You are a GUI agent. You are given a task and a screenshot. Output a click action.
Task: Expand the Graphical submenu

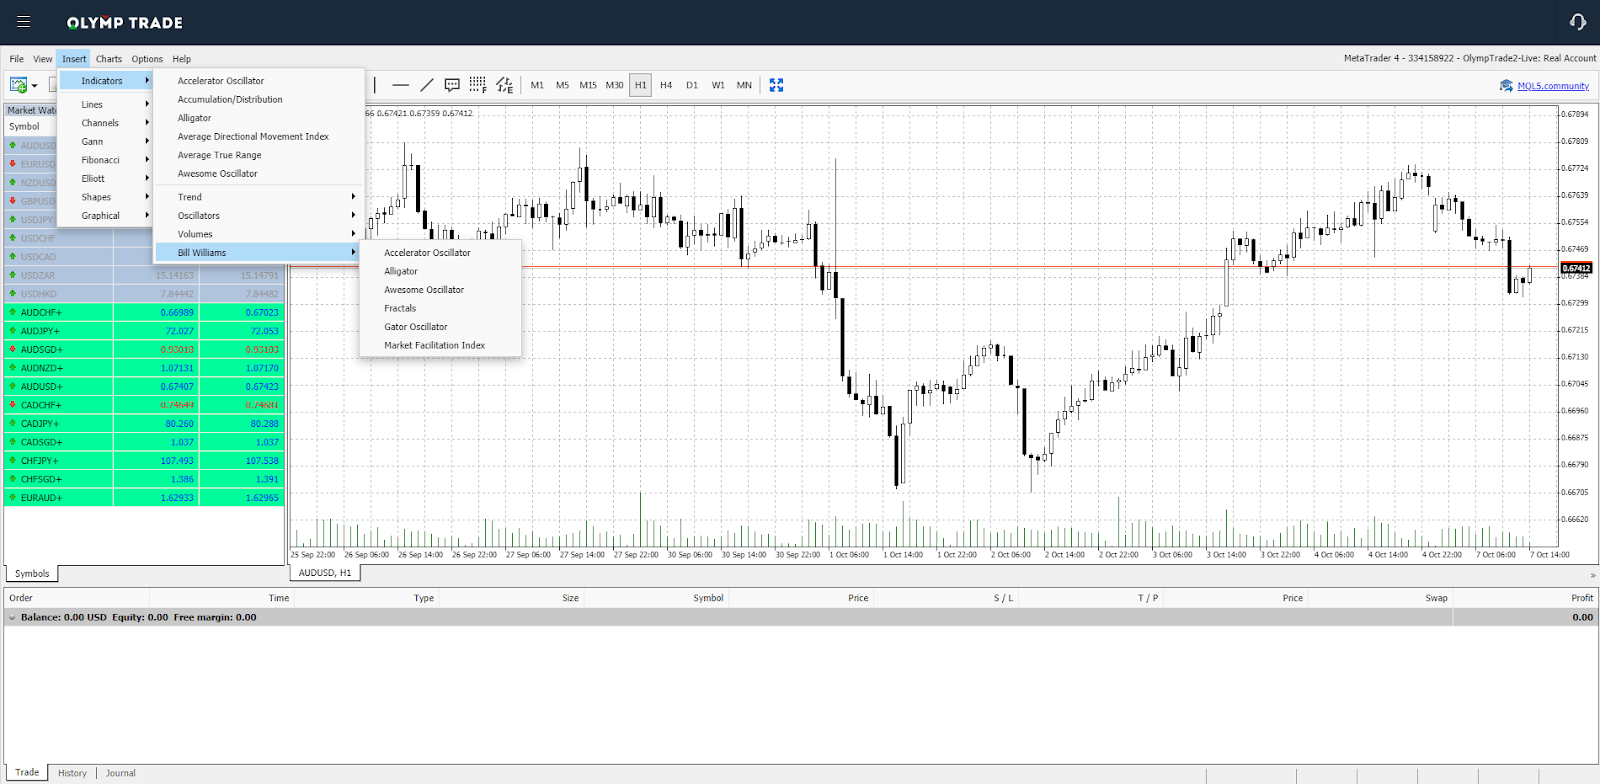[x=105, y=215]
